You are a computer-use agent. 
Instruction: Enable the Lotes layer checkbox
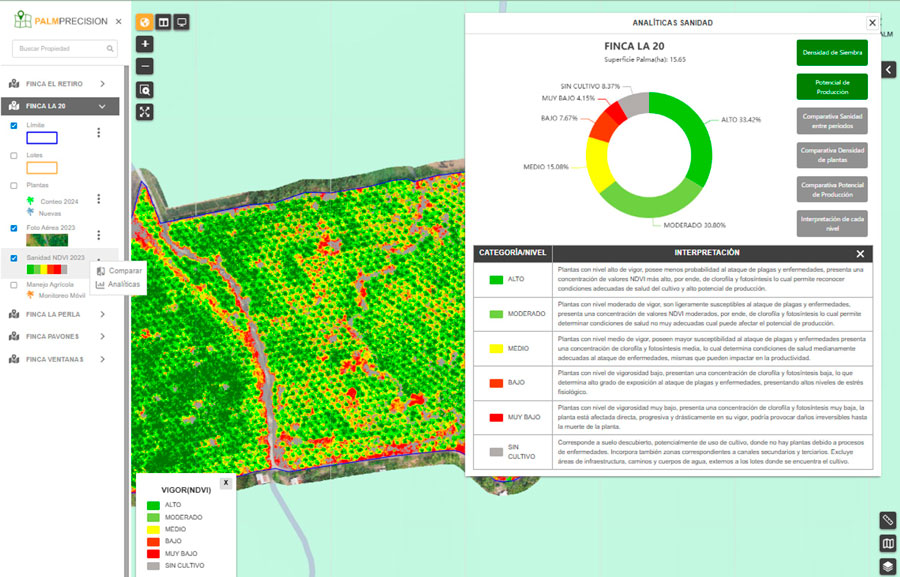click(14, 156)
